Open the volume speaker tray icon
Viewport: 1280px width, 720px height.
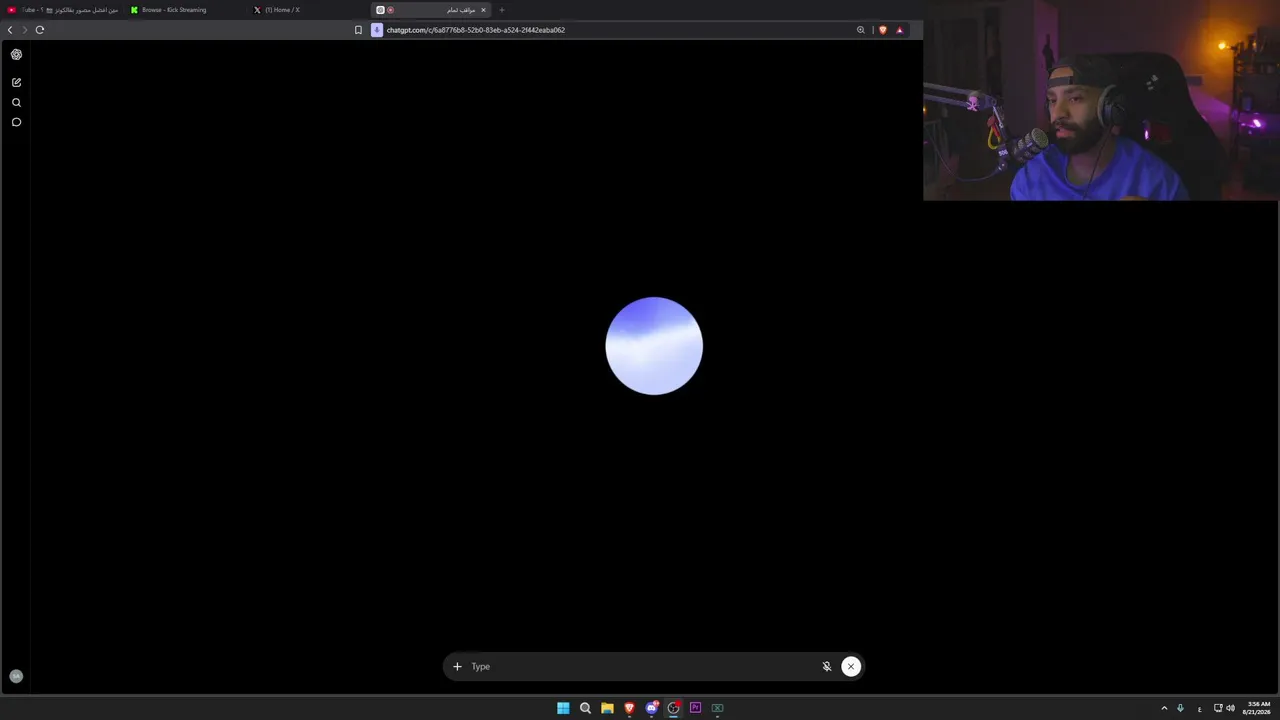[1230, 708]
